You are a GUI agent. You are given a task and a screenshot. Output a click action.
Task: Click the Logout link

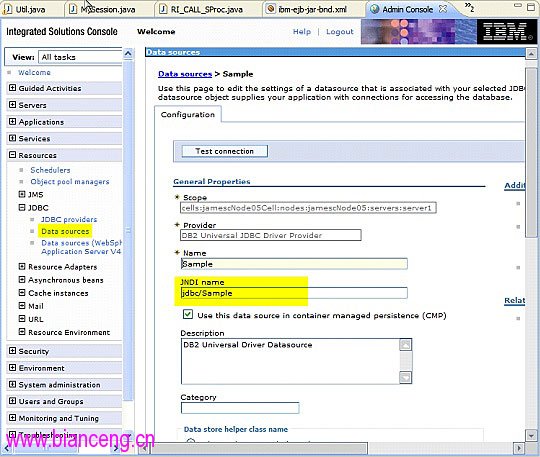pos(340,32)
